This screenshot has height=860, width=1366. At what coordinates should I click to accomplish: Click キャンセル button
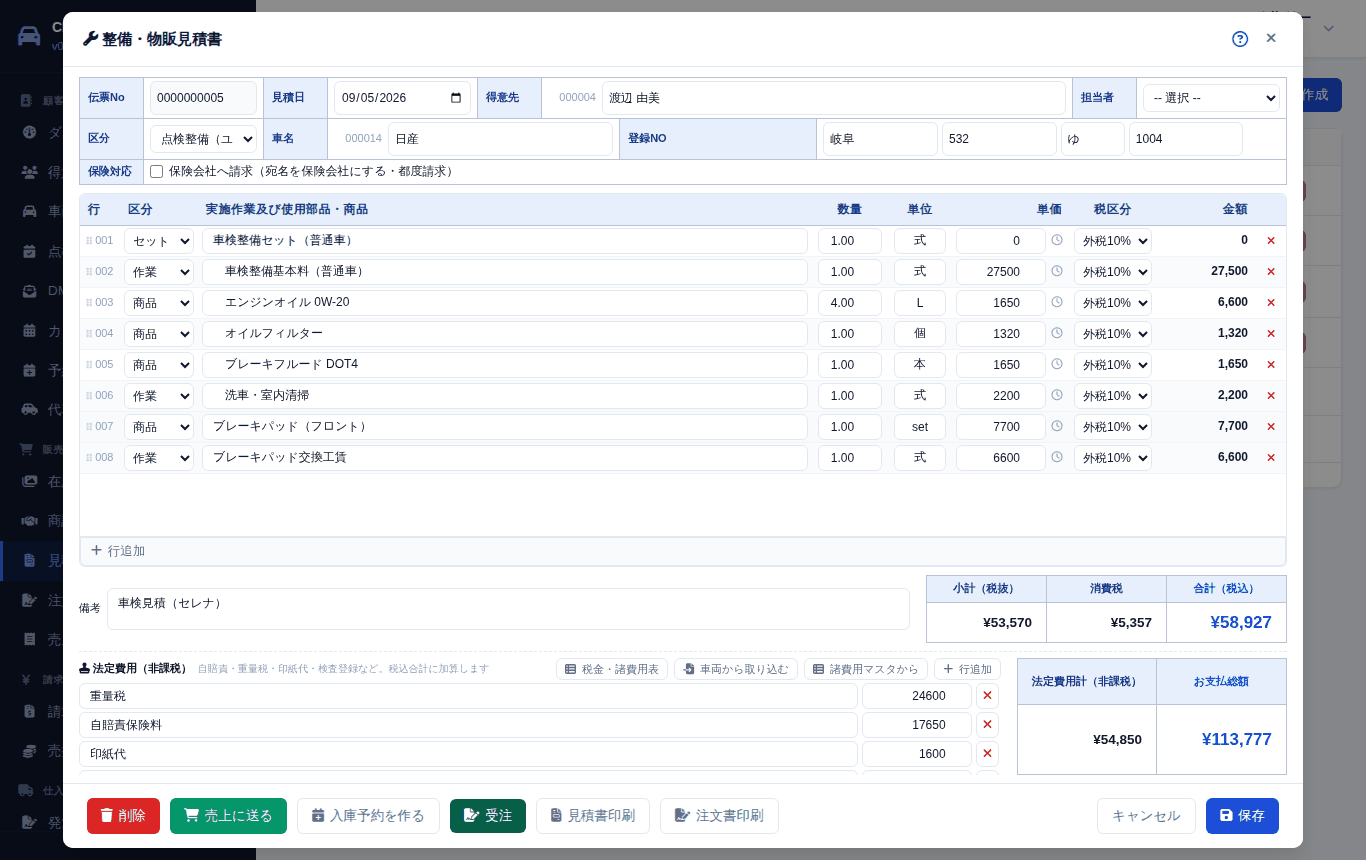(1146, 816)
